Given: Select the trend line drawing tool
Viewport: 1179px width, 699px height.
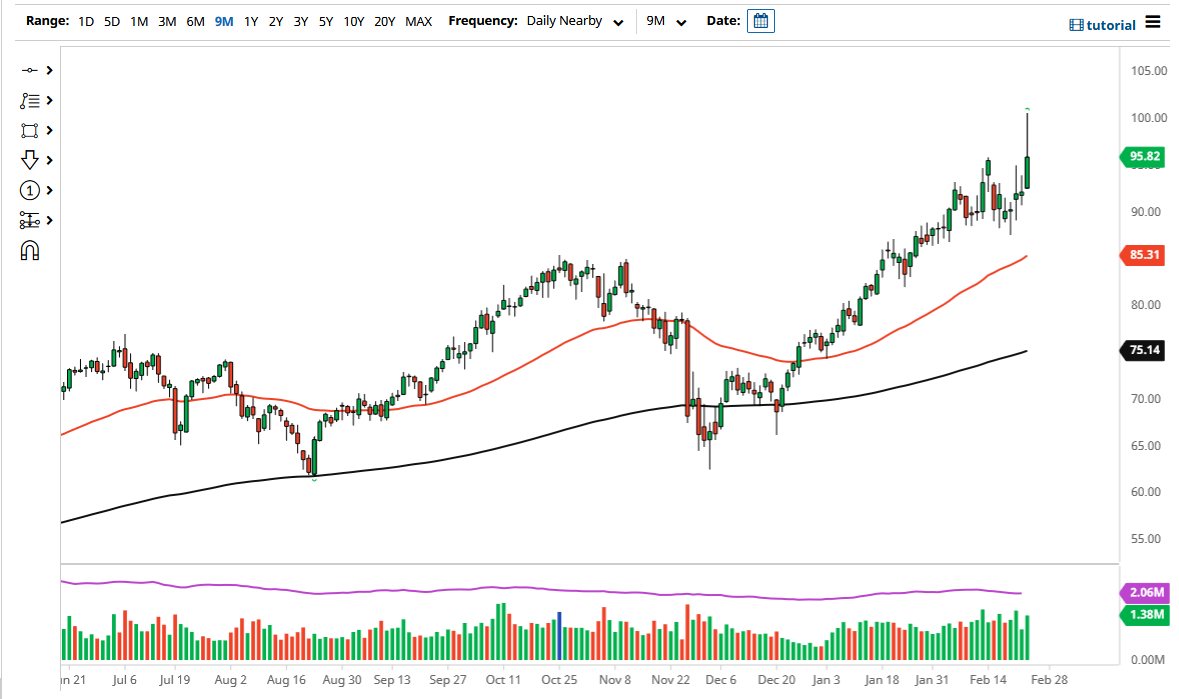Looking at the screenshot, I should click(30, 70).
